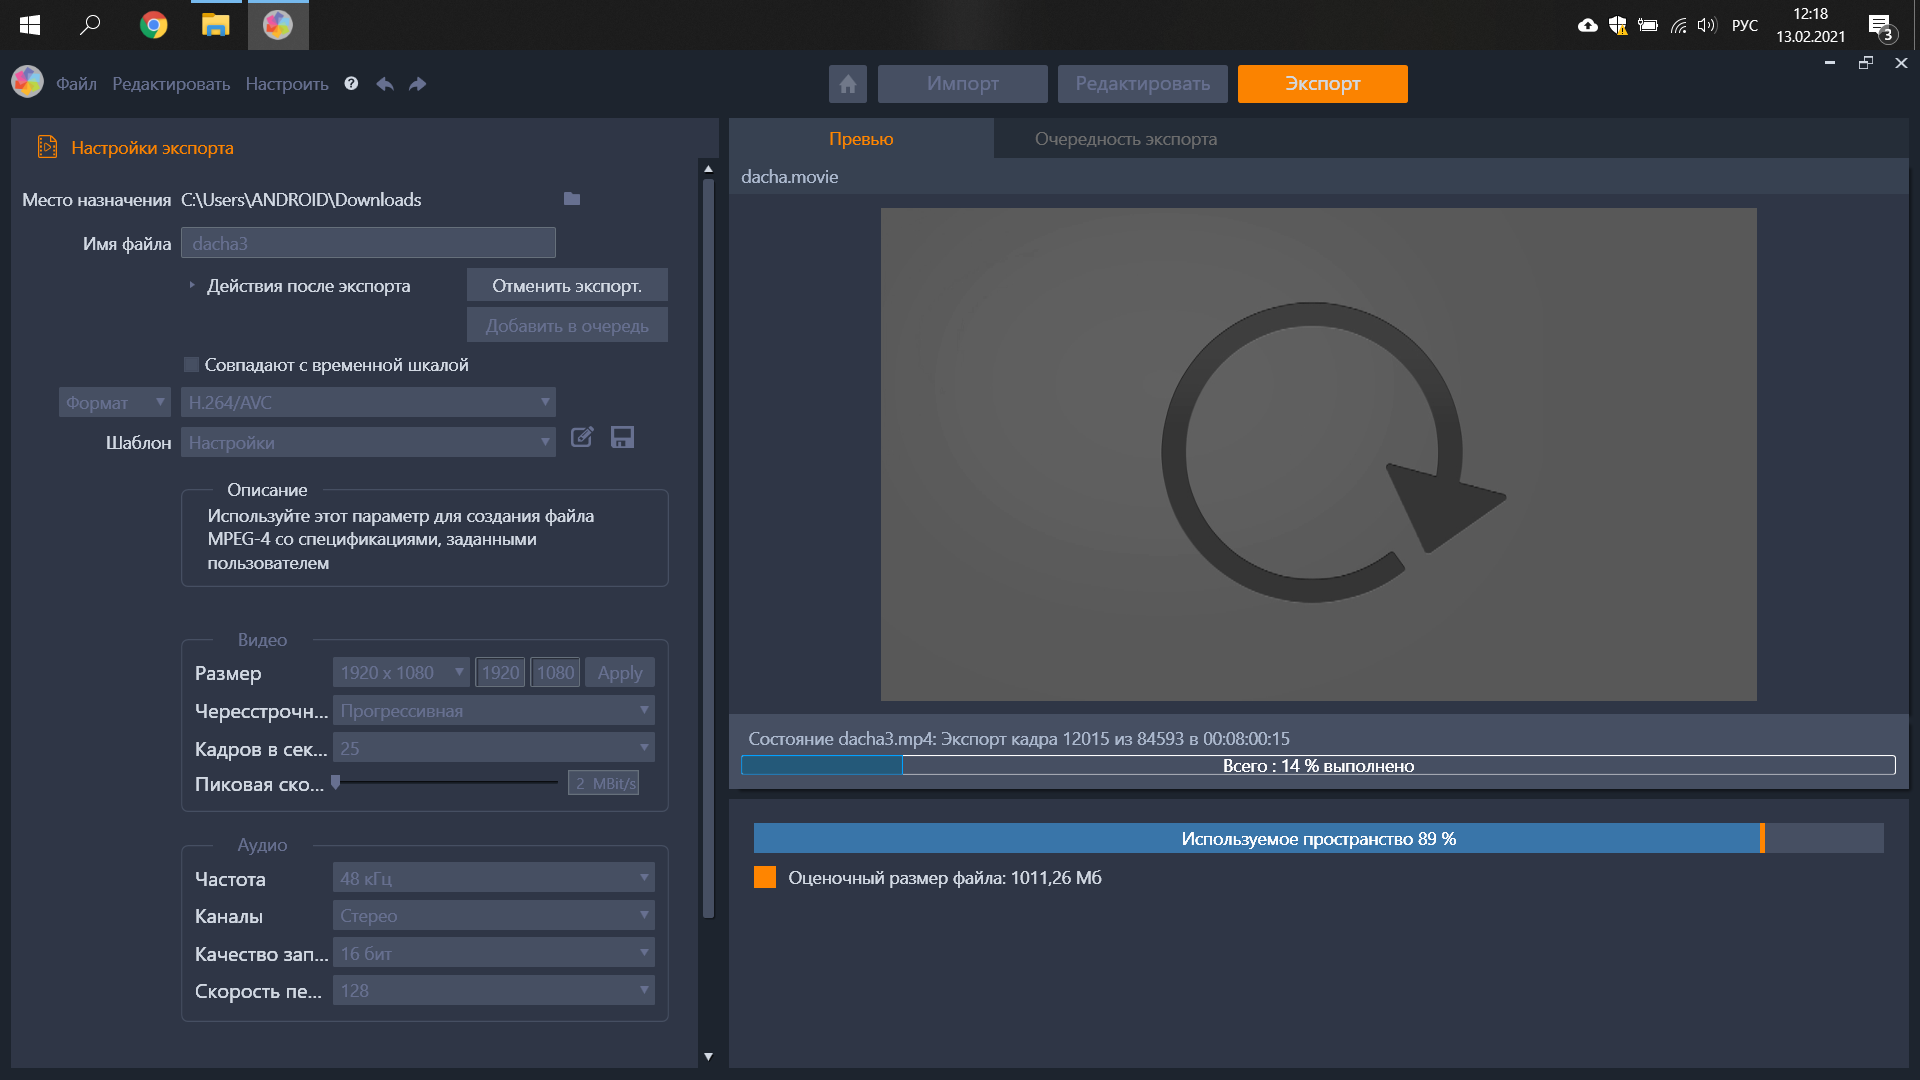Open the Прогрессивная interlacing dropdown
The image size is (1920, 1080).
[494, 710]
